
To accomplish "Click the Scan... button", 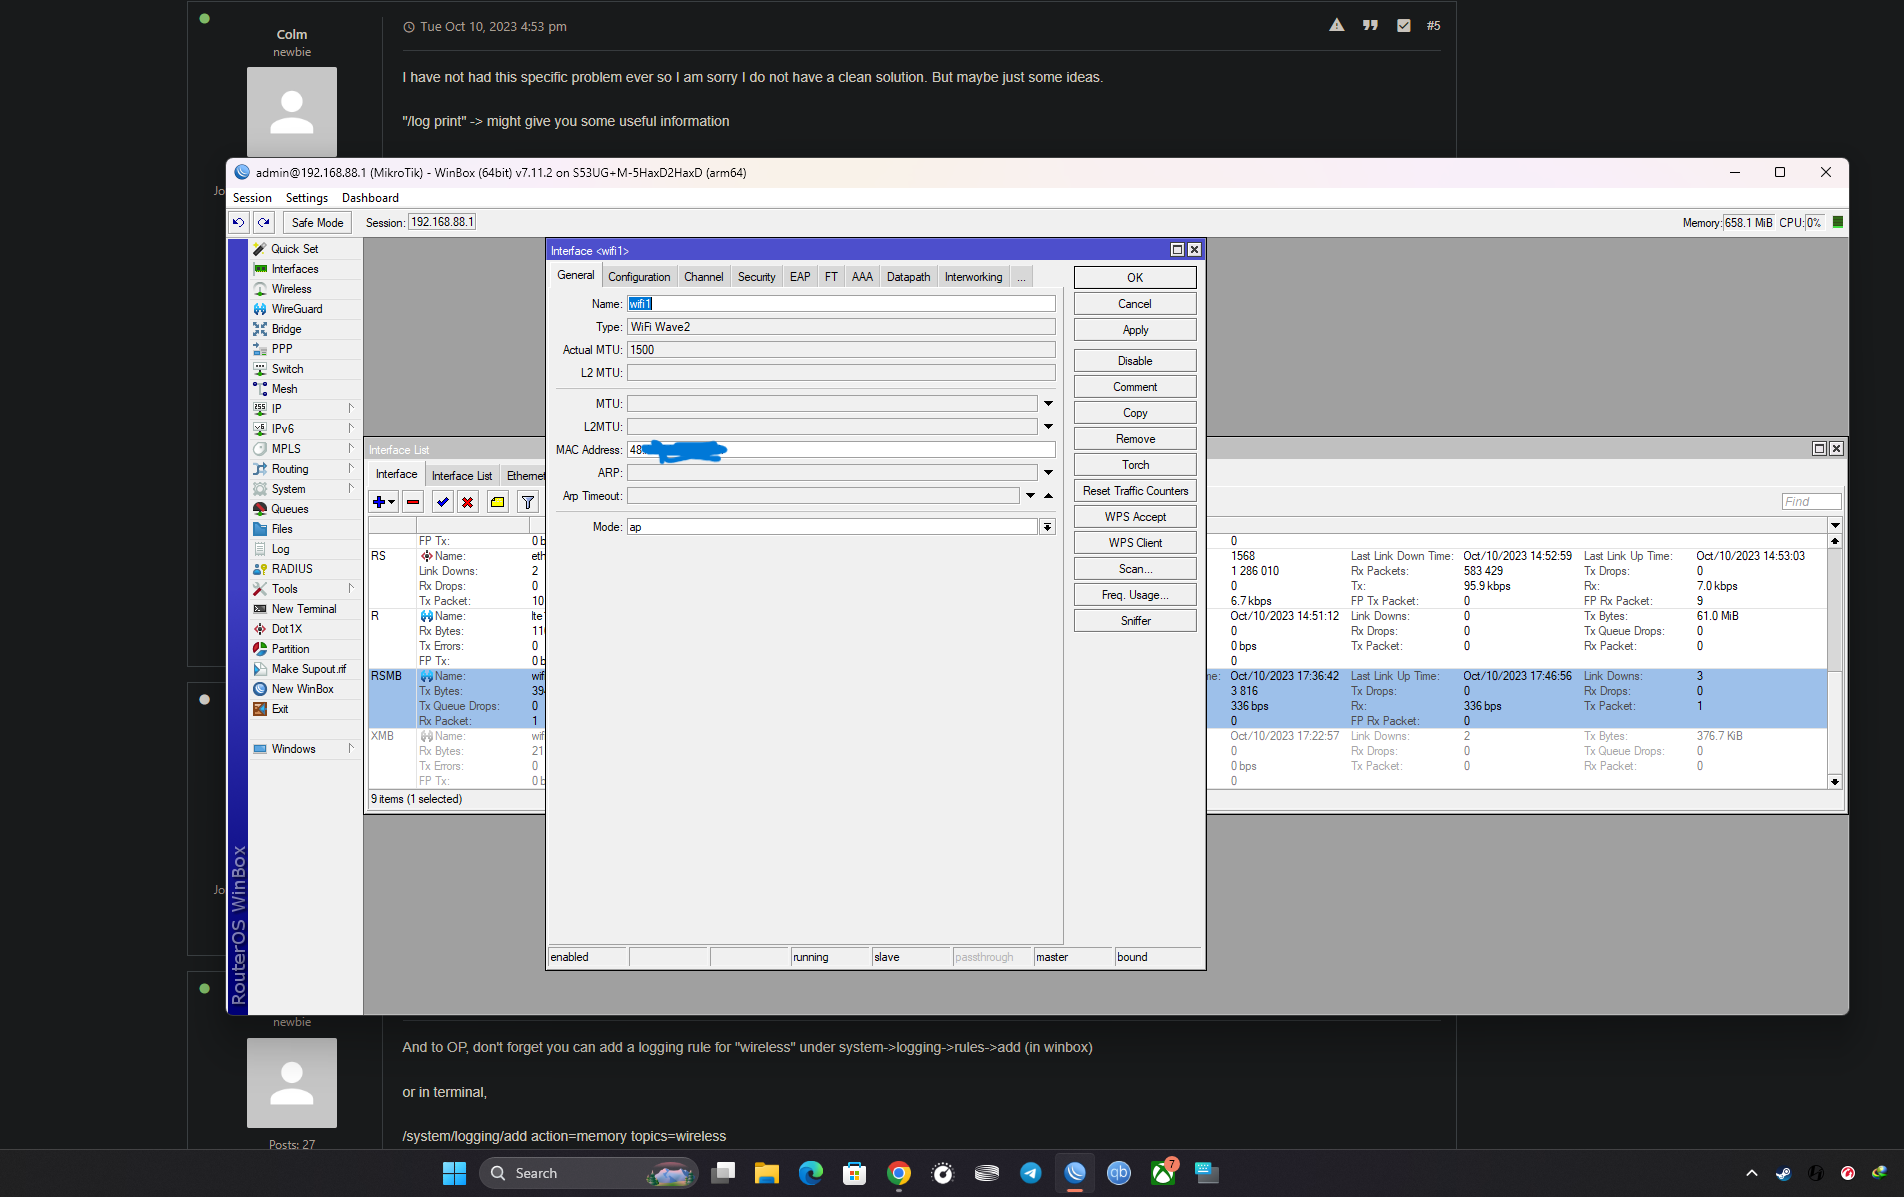I will click(1135, 569).
